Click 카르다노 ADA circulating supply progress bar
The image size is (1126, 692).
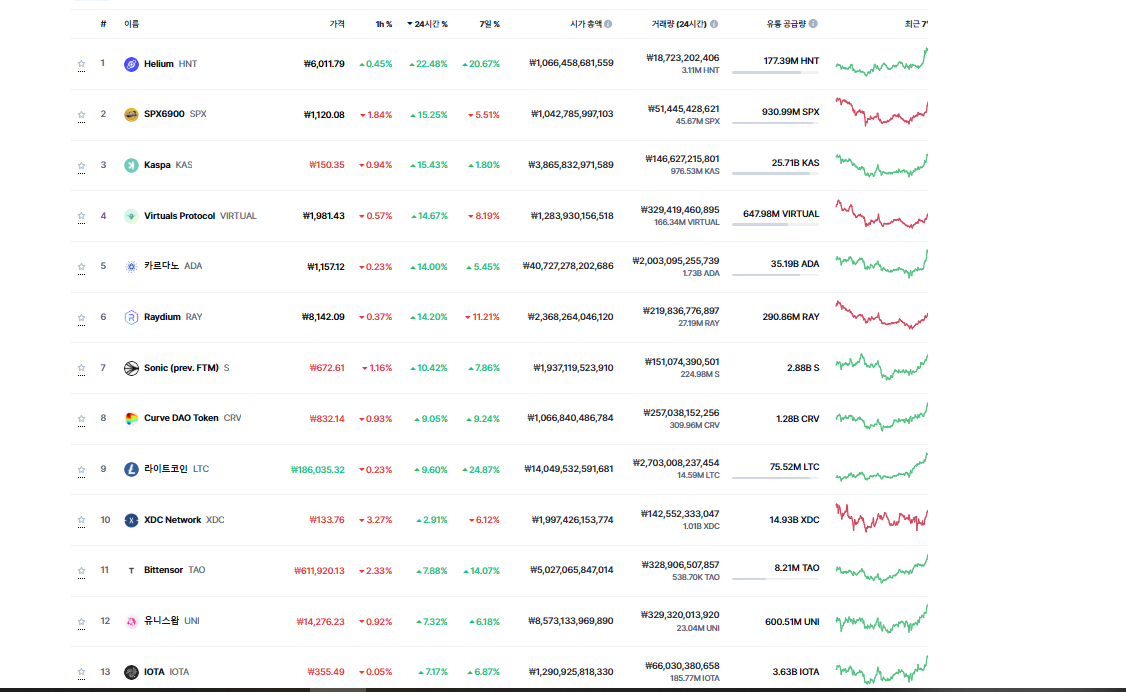point(776,275)
